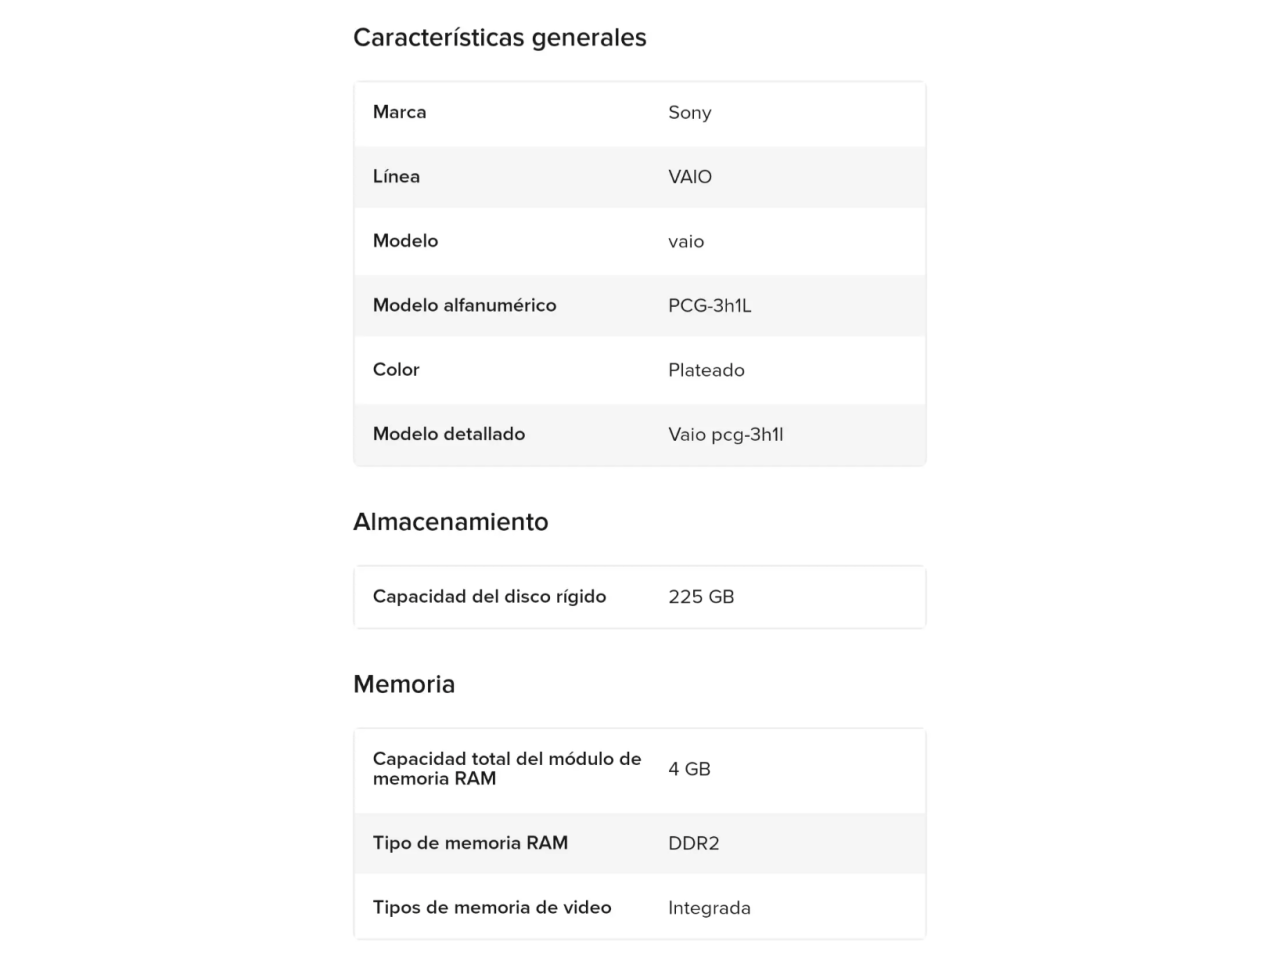Click the Integrada video memory value
This screenshot has height=960, width=1280.
(x=709, y=908)
